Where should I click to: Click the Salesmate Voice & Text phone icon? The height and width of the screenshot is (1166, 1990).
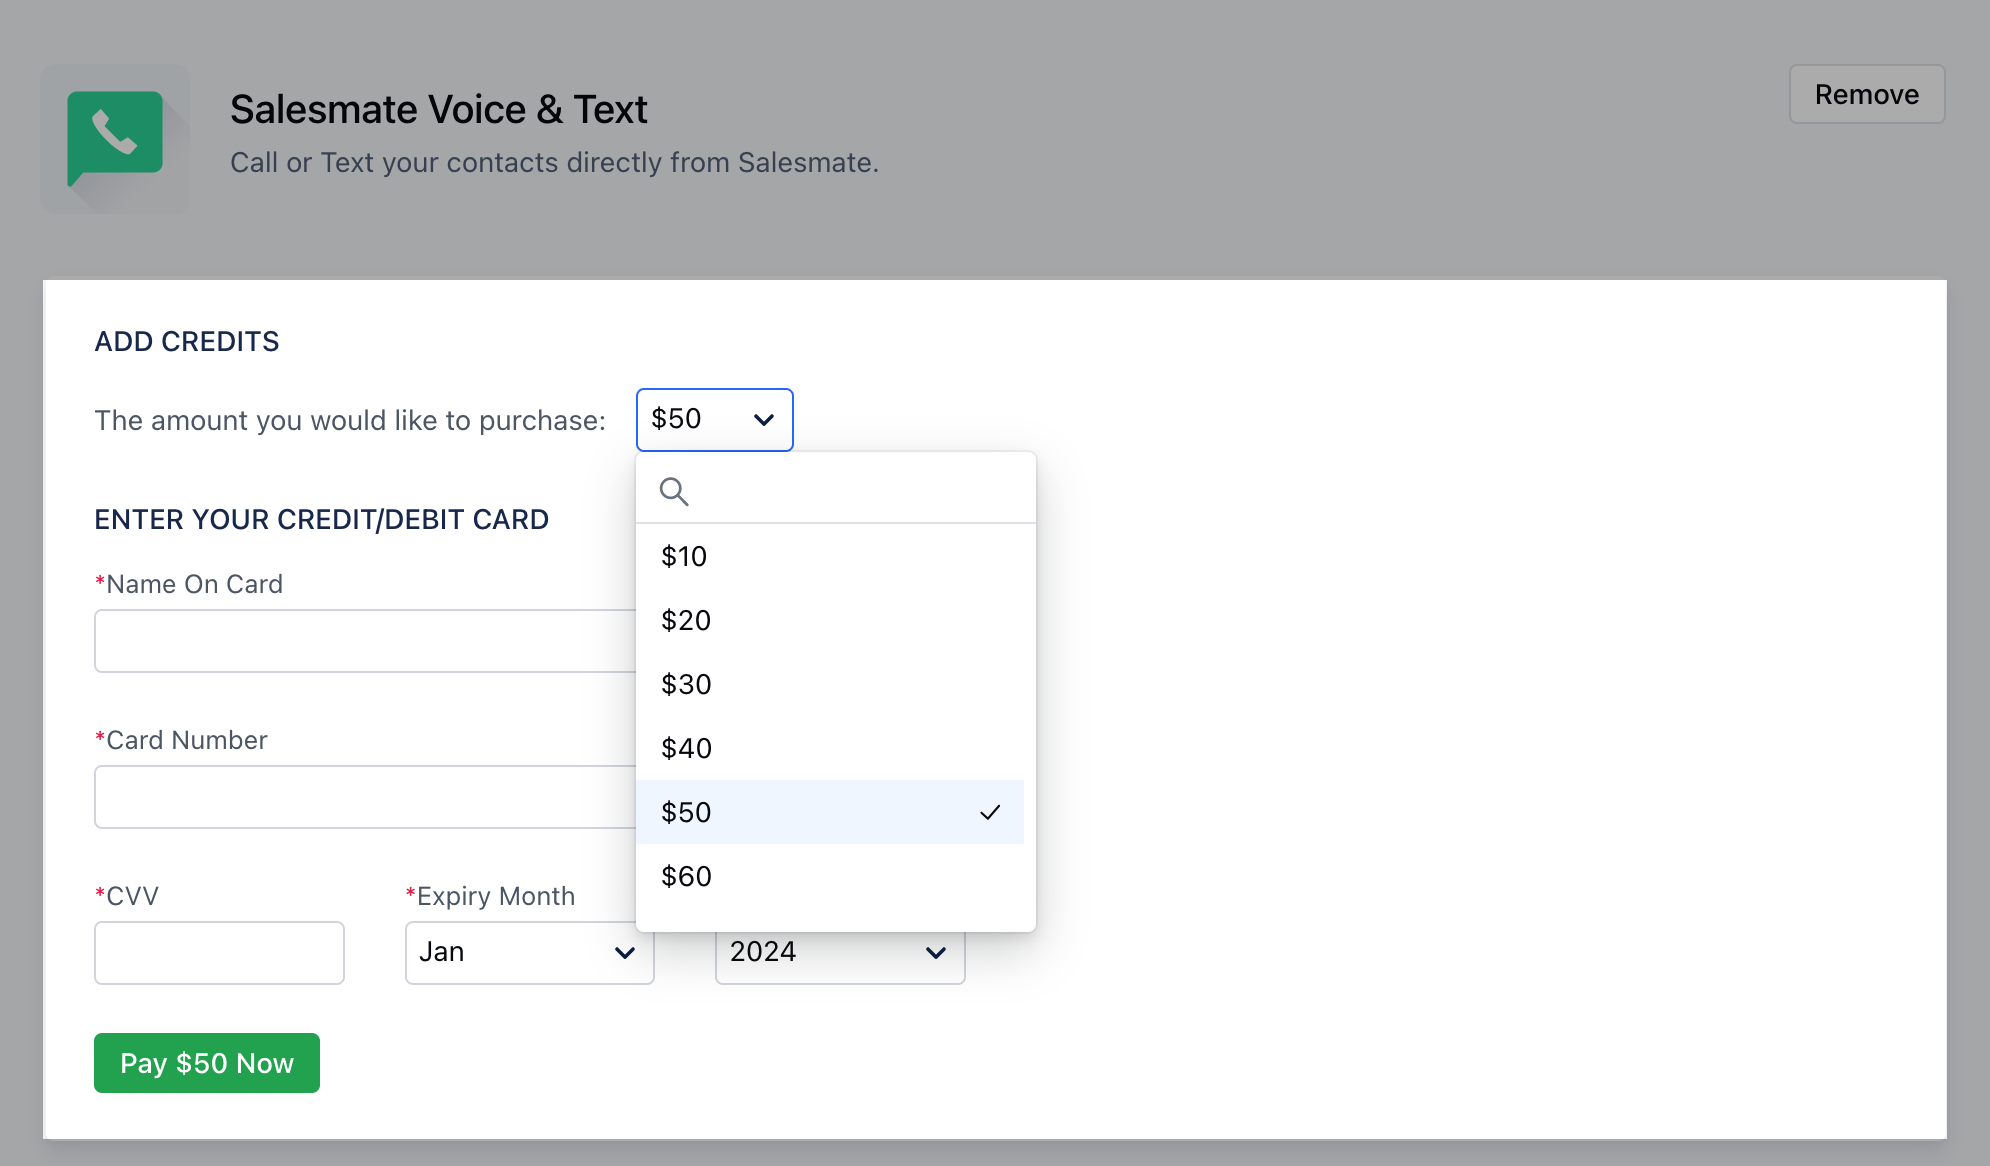115,138
